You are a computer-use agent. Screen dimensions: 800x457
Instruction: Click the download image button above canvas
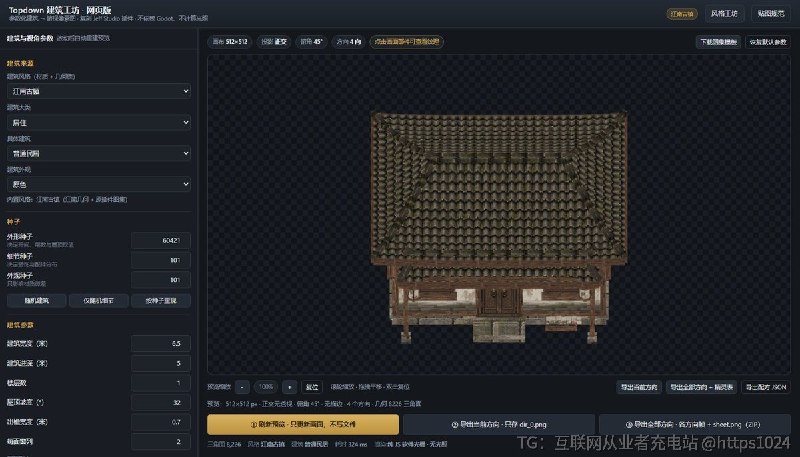[x=718, y=42]
